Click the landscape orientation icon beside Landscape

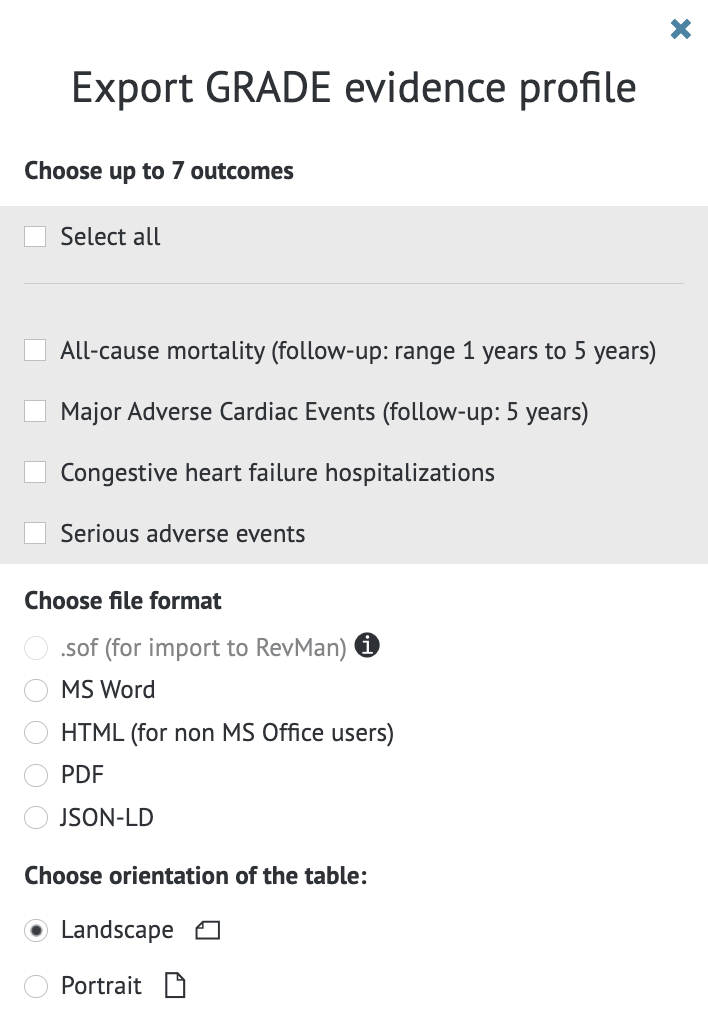point(206,929)
